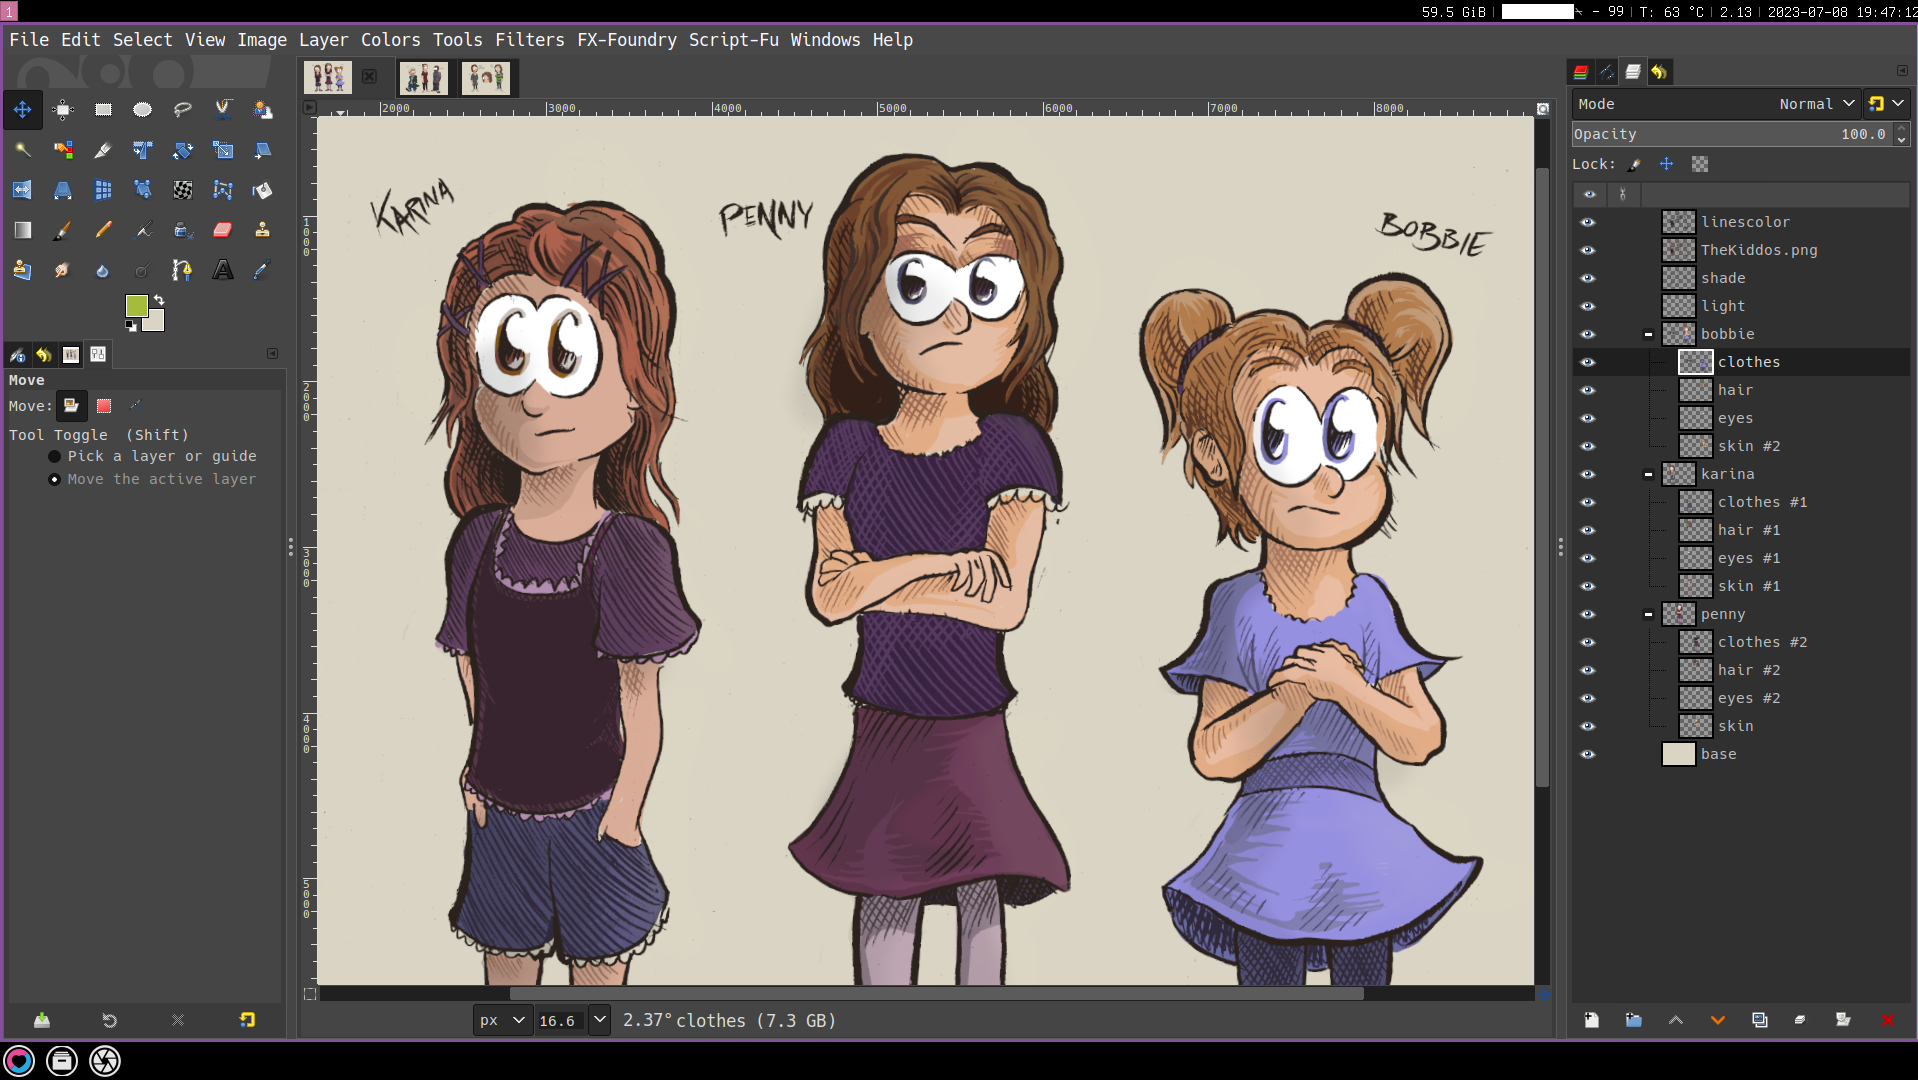This screenshot has width=1918, height=1080.
Task: Collapse the penny layer group
Action: tap(1648, 614)
